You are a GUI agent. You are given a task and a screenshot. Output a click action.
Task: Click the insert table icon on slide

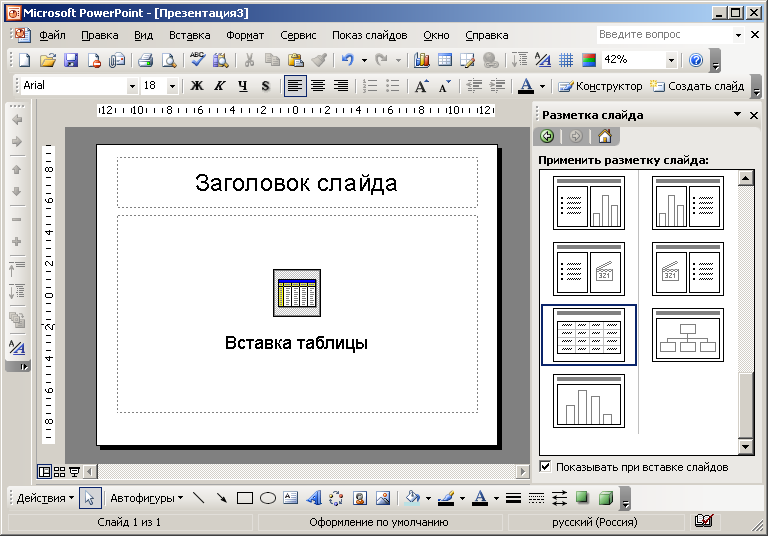coord(297,293)
